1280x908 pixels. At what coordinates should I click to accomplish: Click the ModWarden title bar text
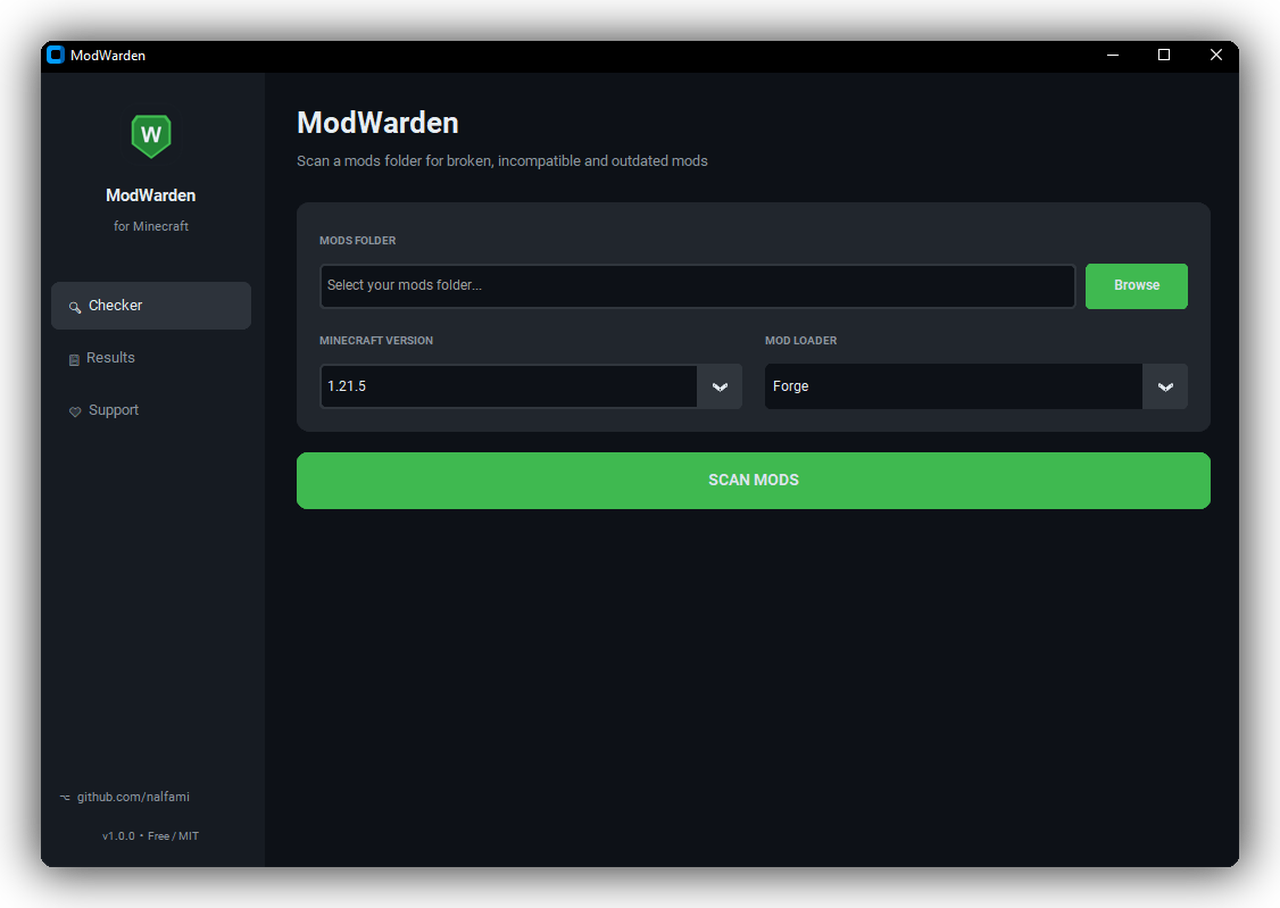108,55
